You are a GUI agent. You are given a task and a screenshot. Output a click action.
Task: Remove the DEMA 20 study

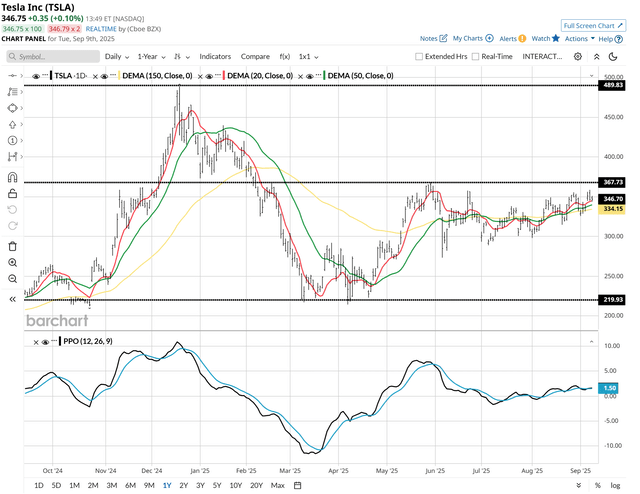point(300,76)
